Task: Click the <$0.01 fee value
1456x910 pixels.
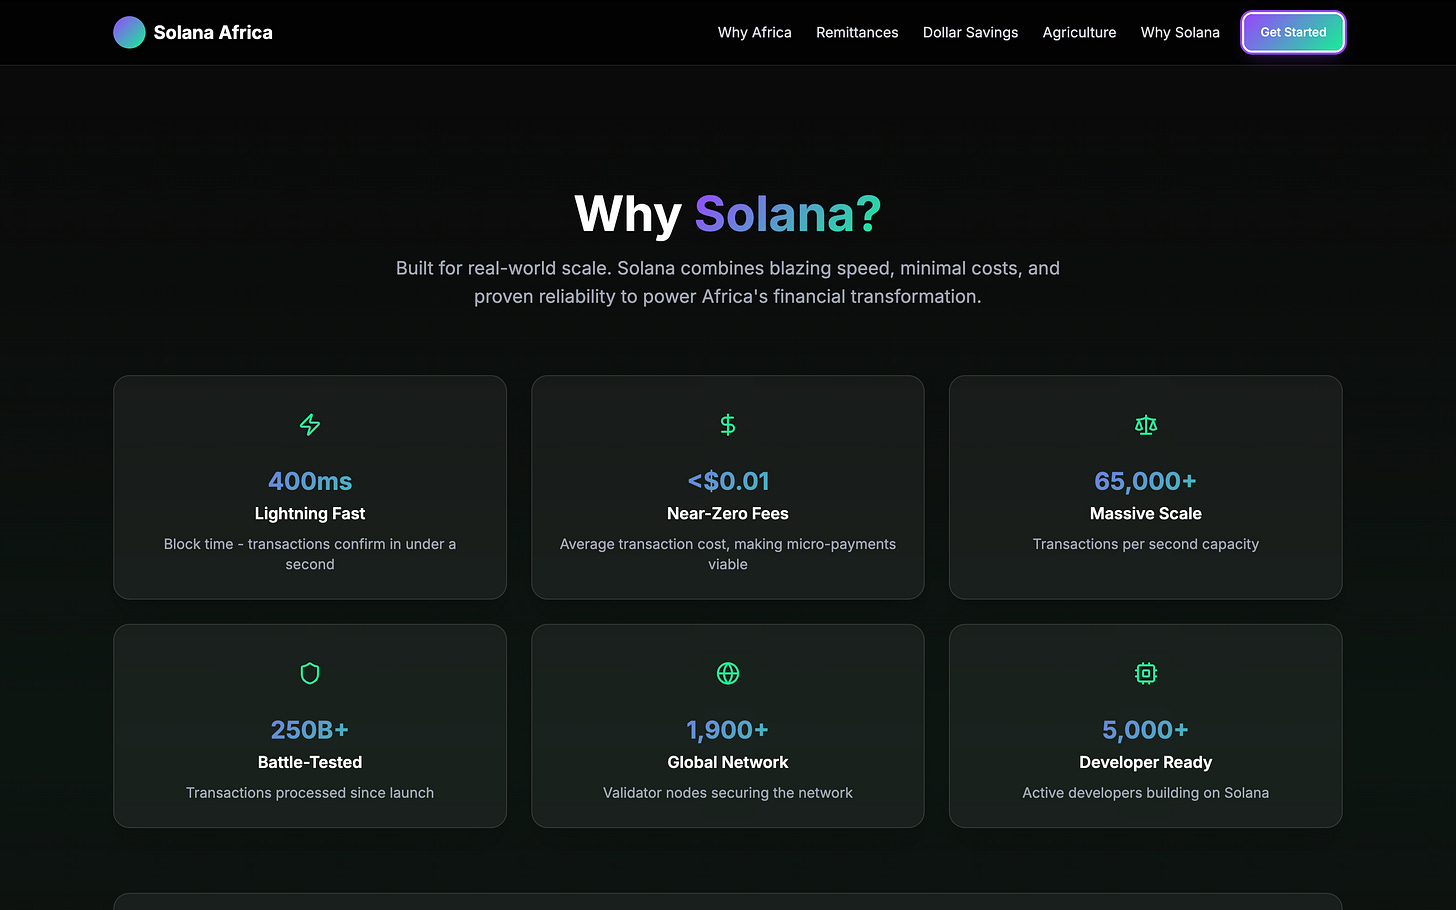Action: click(x=728, y=481)
